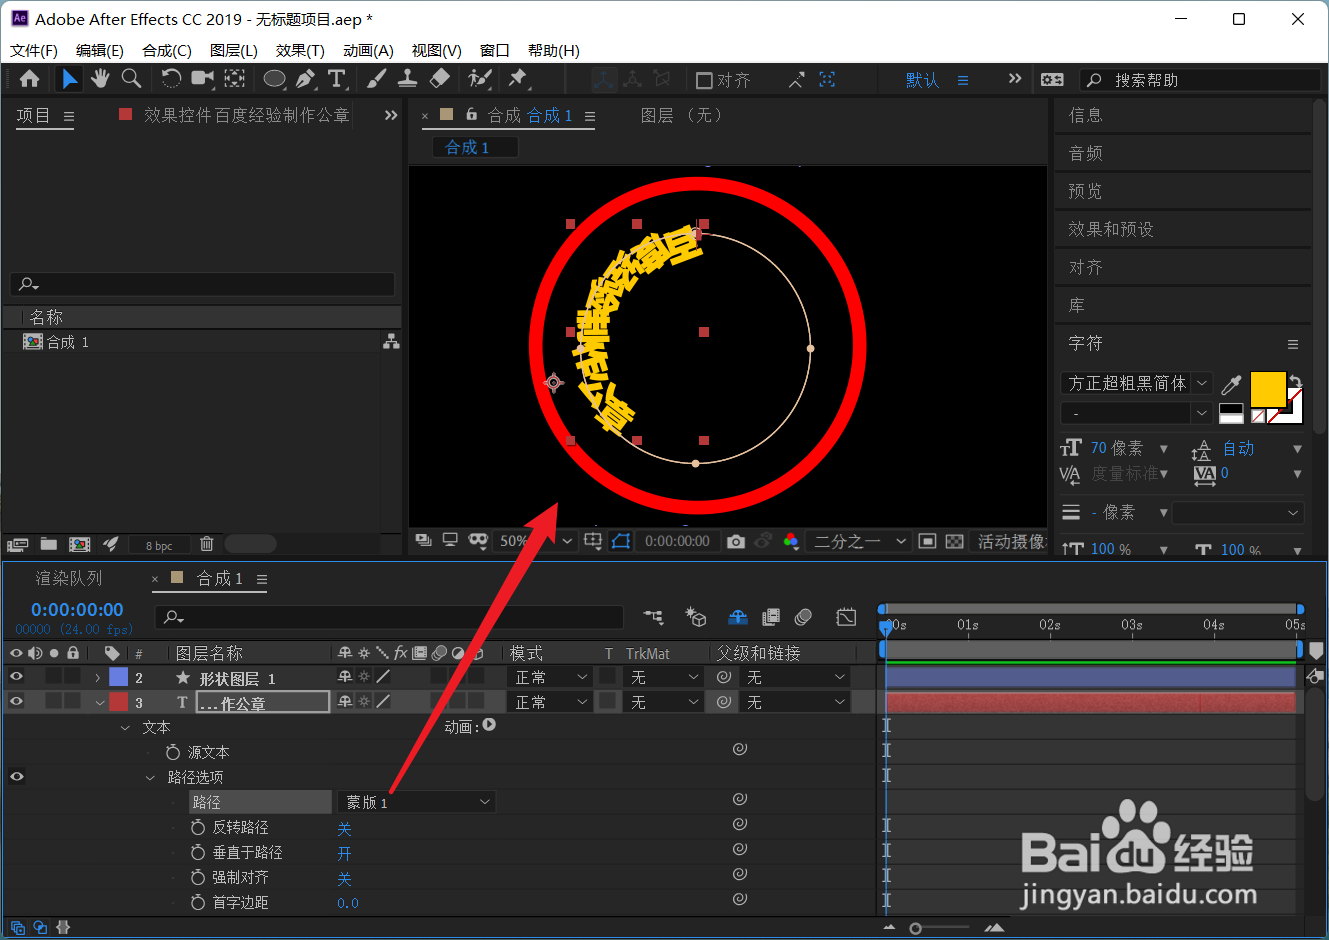1329x940 pixels.
Task: Click the timeline zoom slider handle
Action: 915,929
